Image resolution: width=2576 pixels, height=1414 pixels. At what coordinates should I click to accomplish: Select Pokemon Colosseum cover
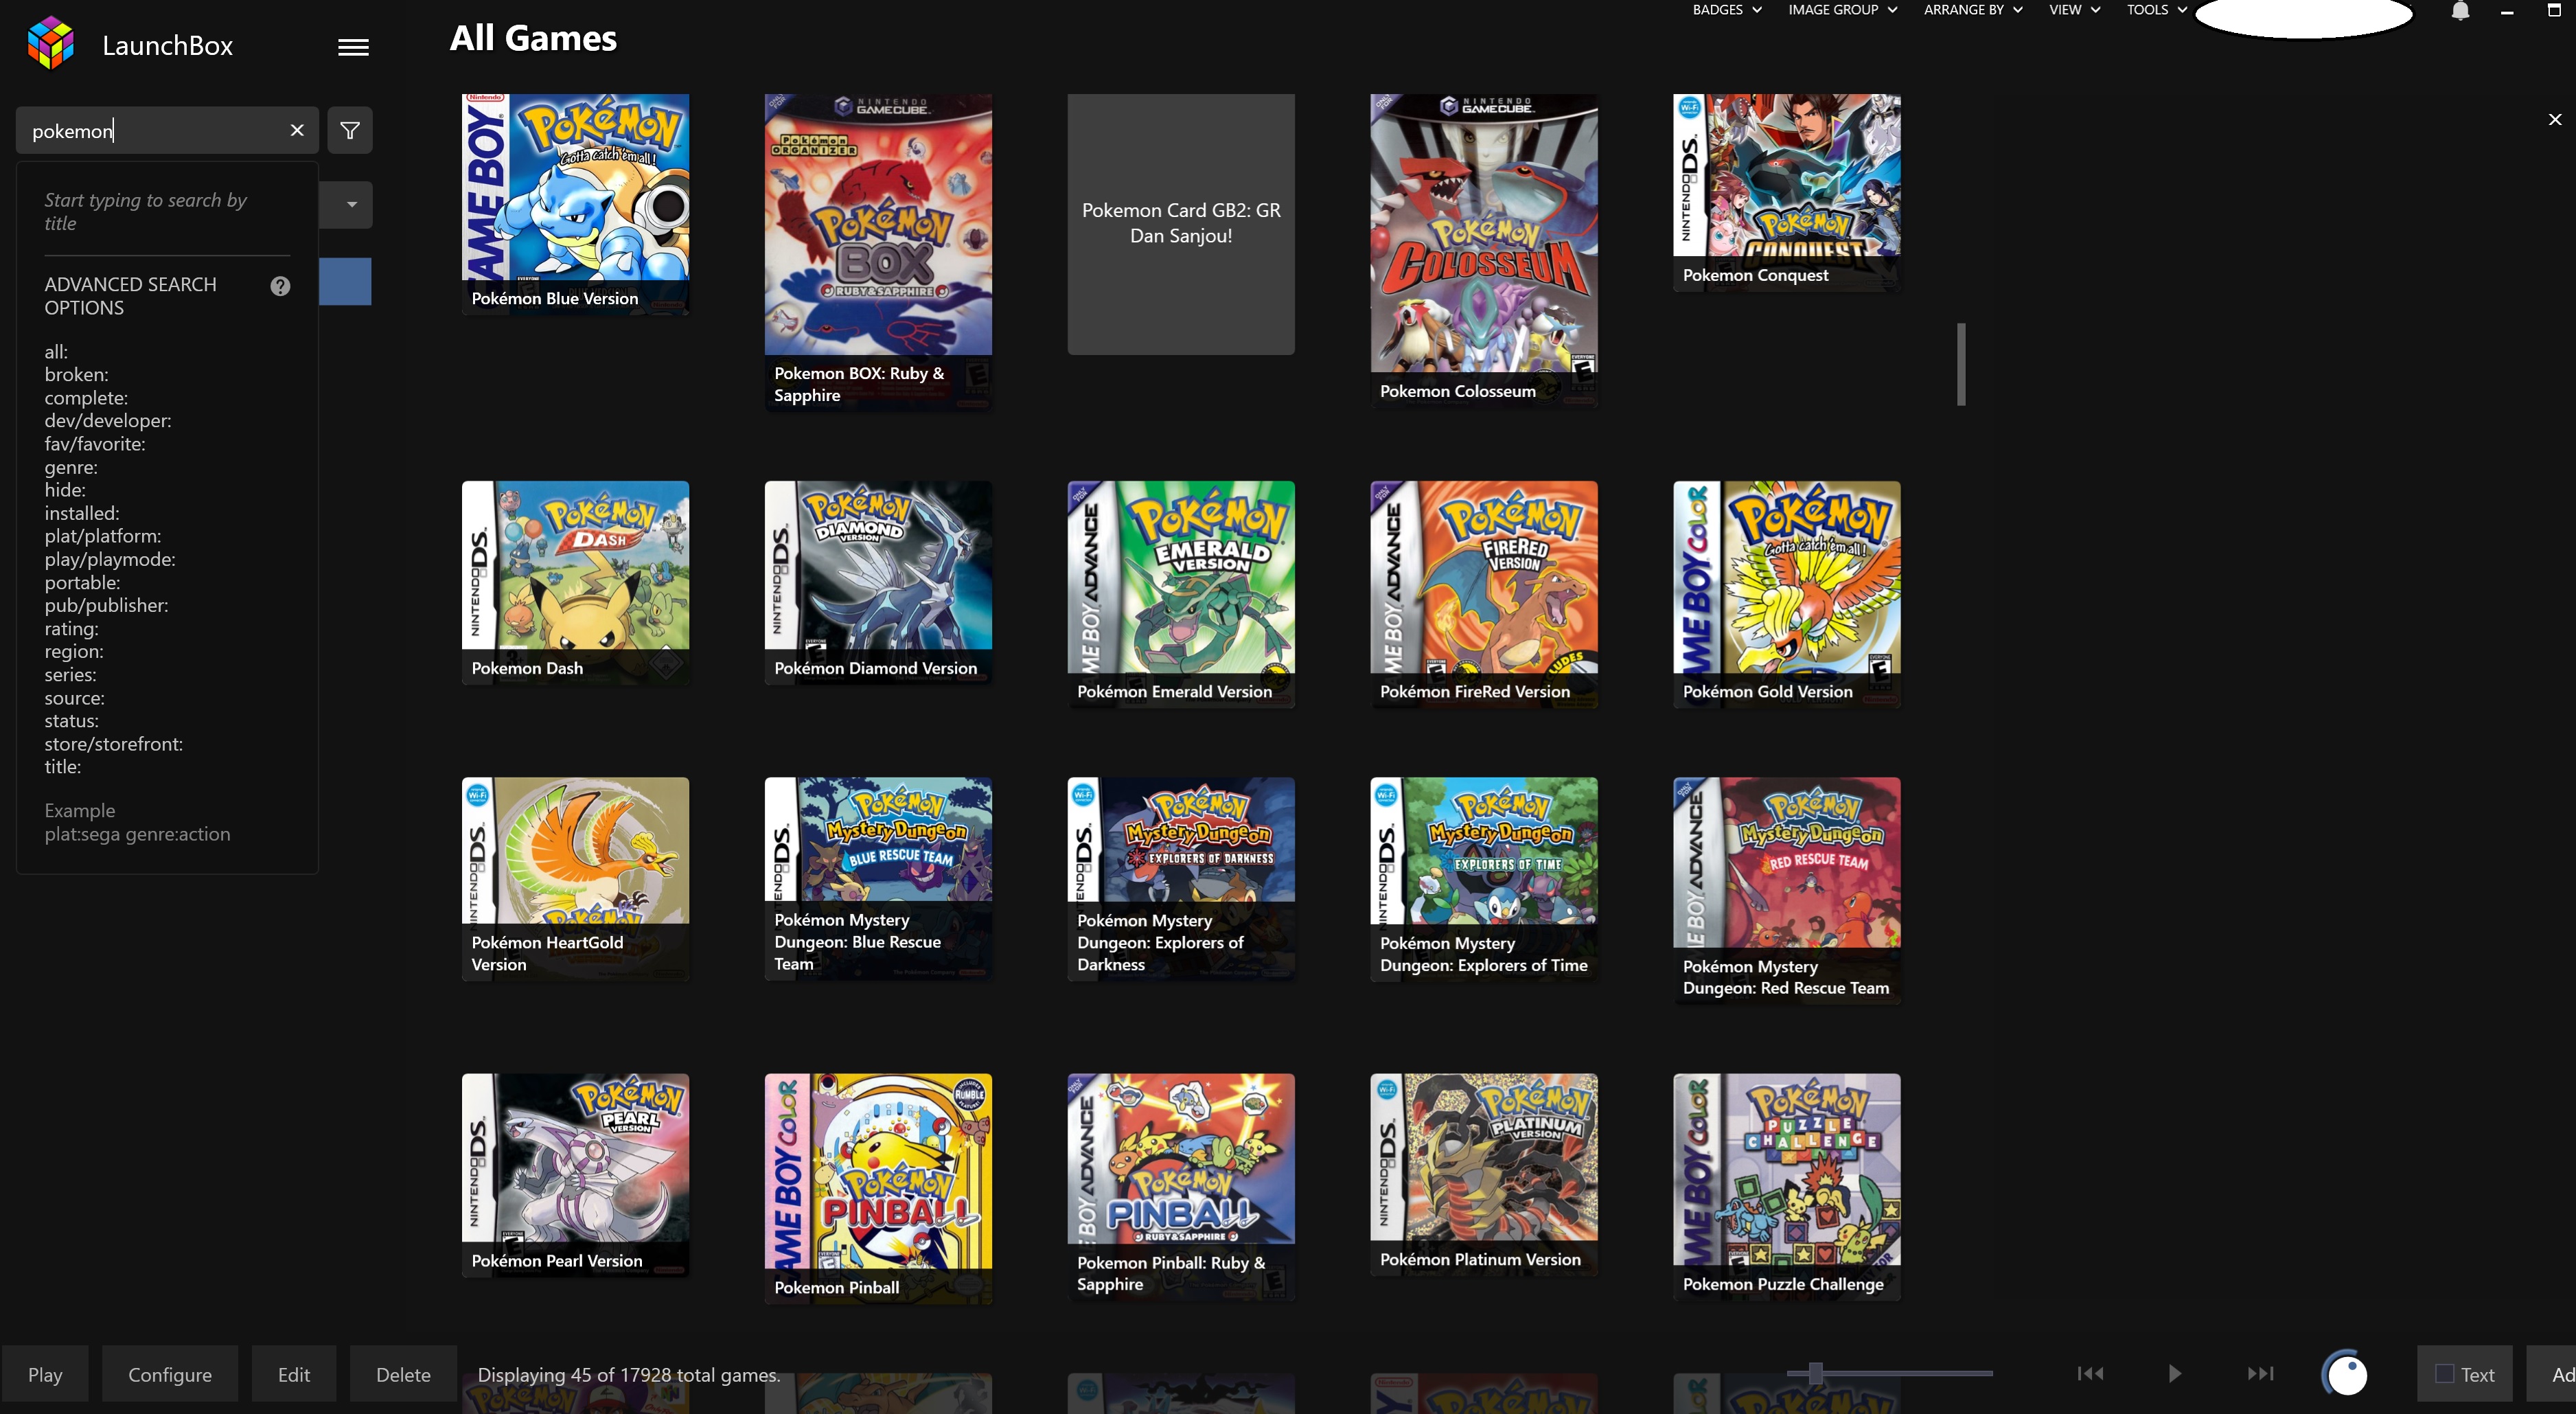1484,250
